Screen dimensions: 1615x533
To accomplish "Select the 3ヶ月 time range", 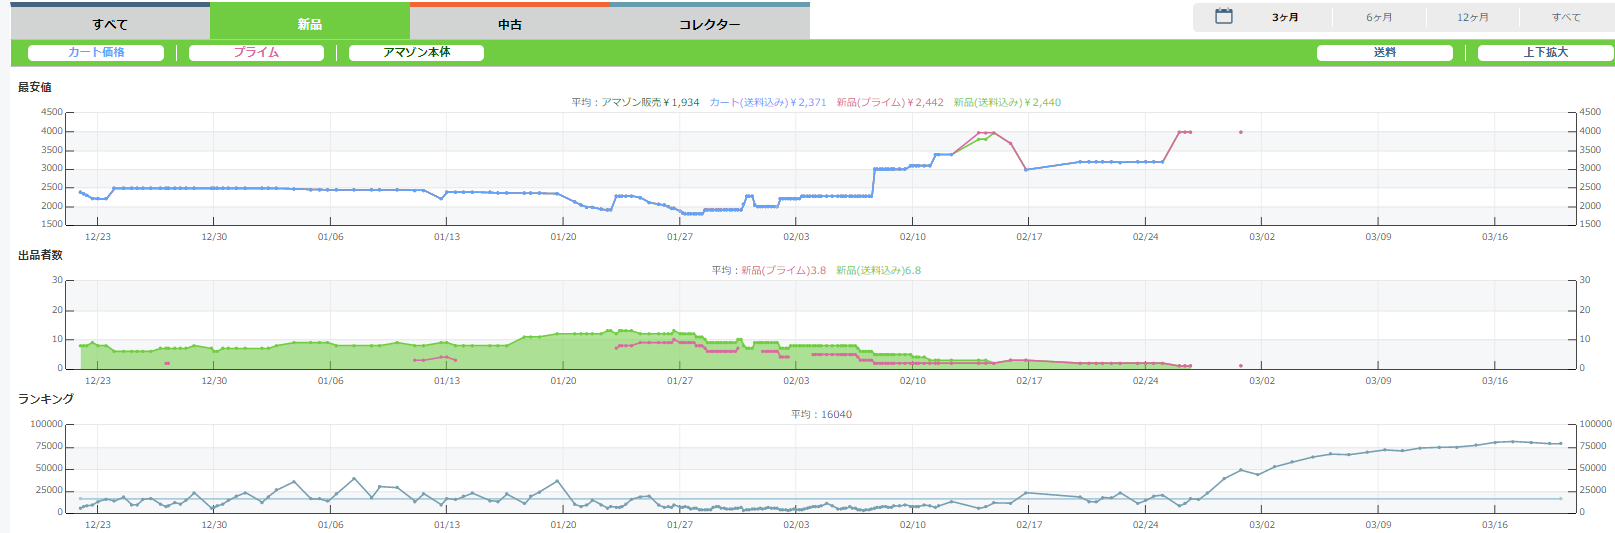I will pos(1285,18).
